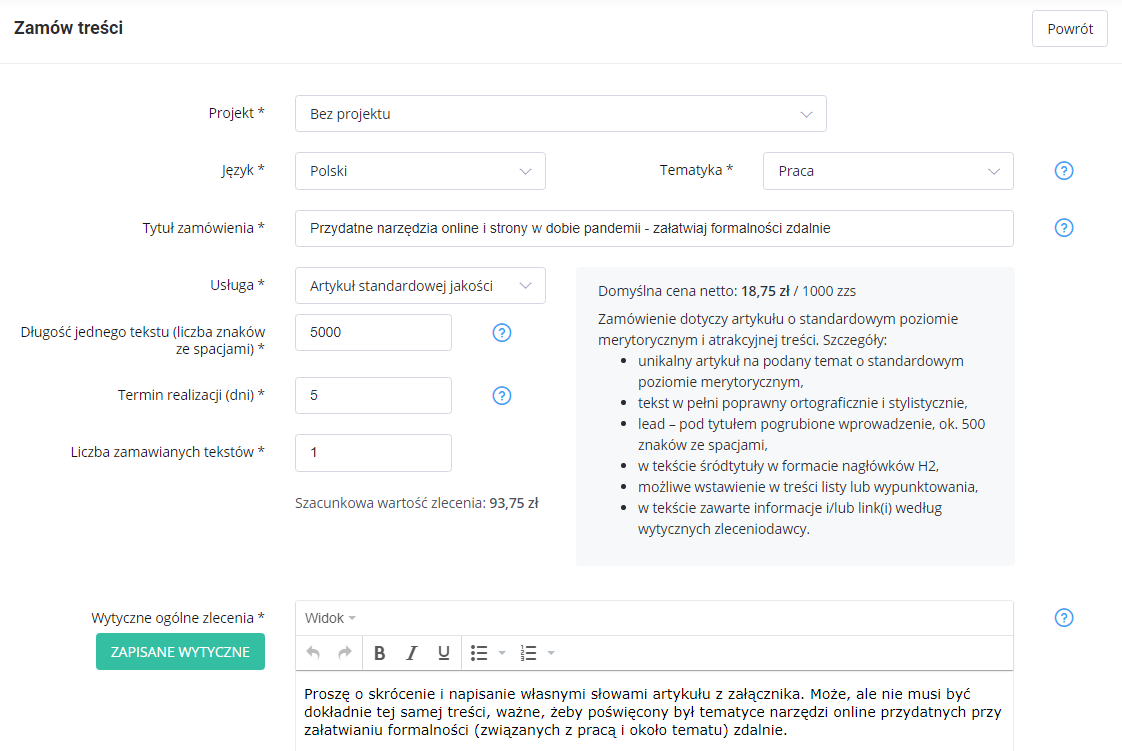Open help icon for Wytyczne ogólne zlecenia

click(x=1064, y=618)
